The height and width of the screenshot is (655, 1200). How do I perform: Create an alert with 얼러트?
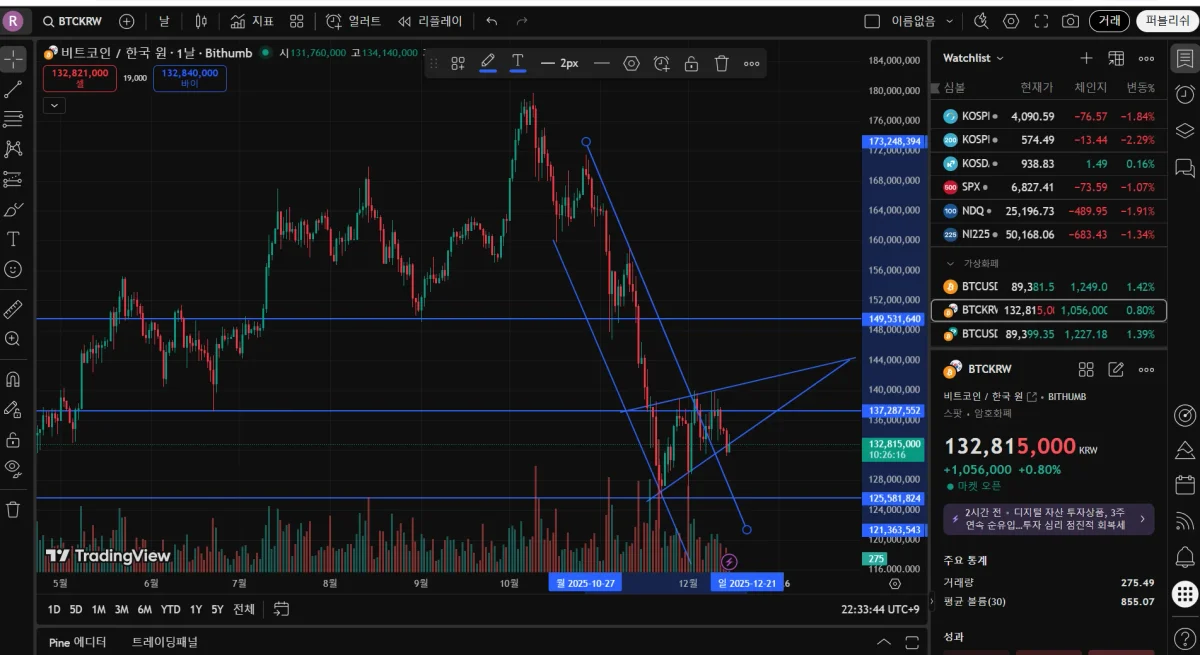(353, 21)
